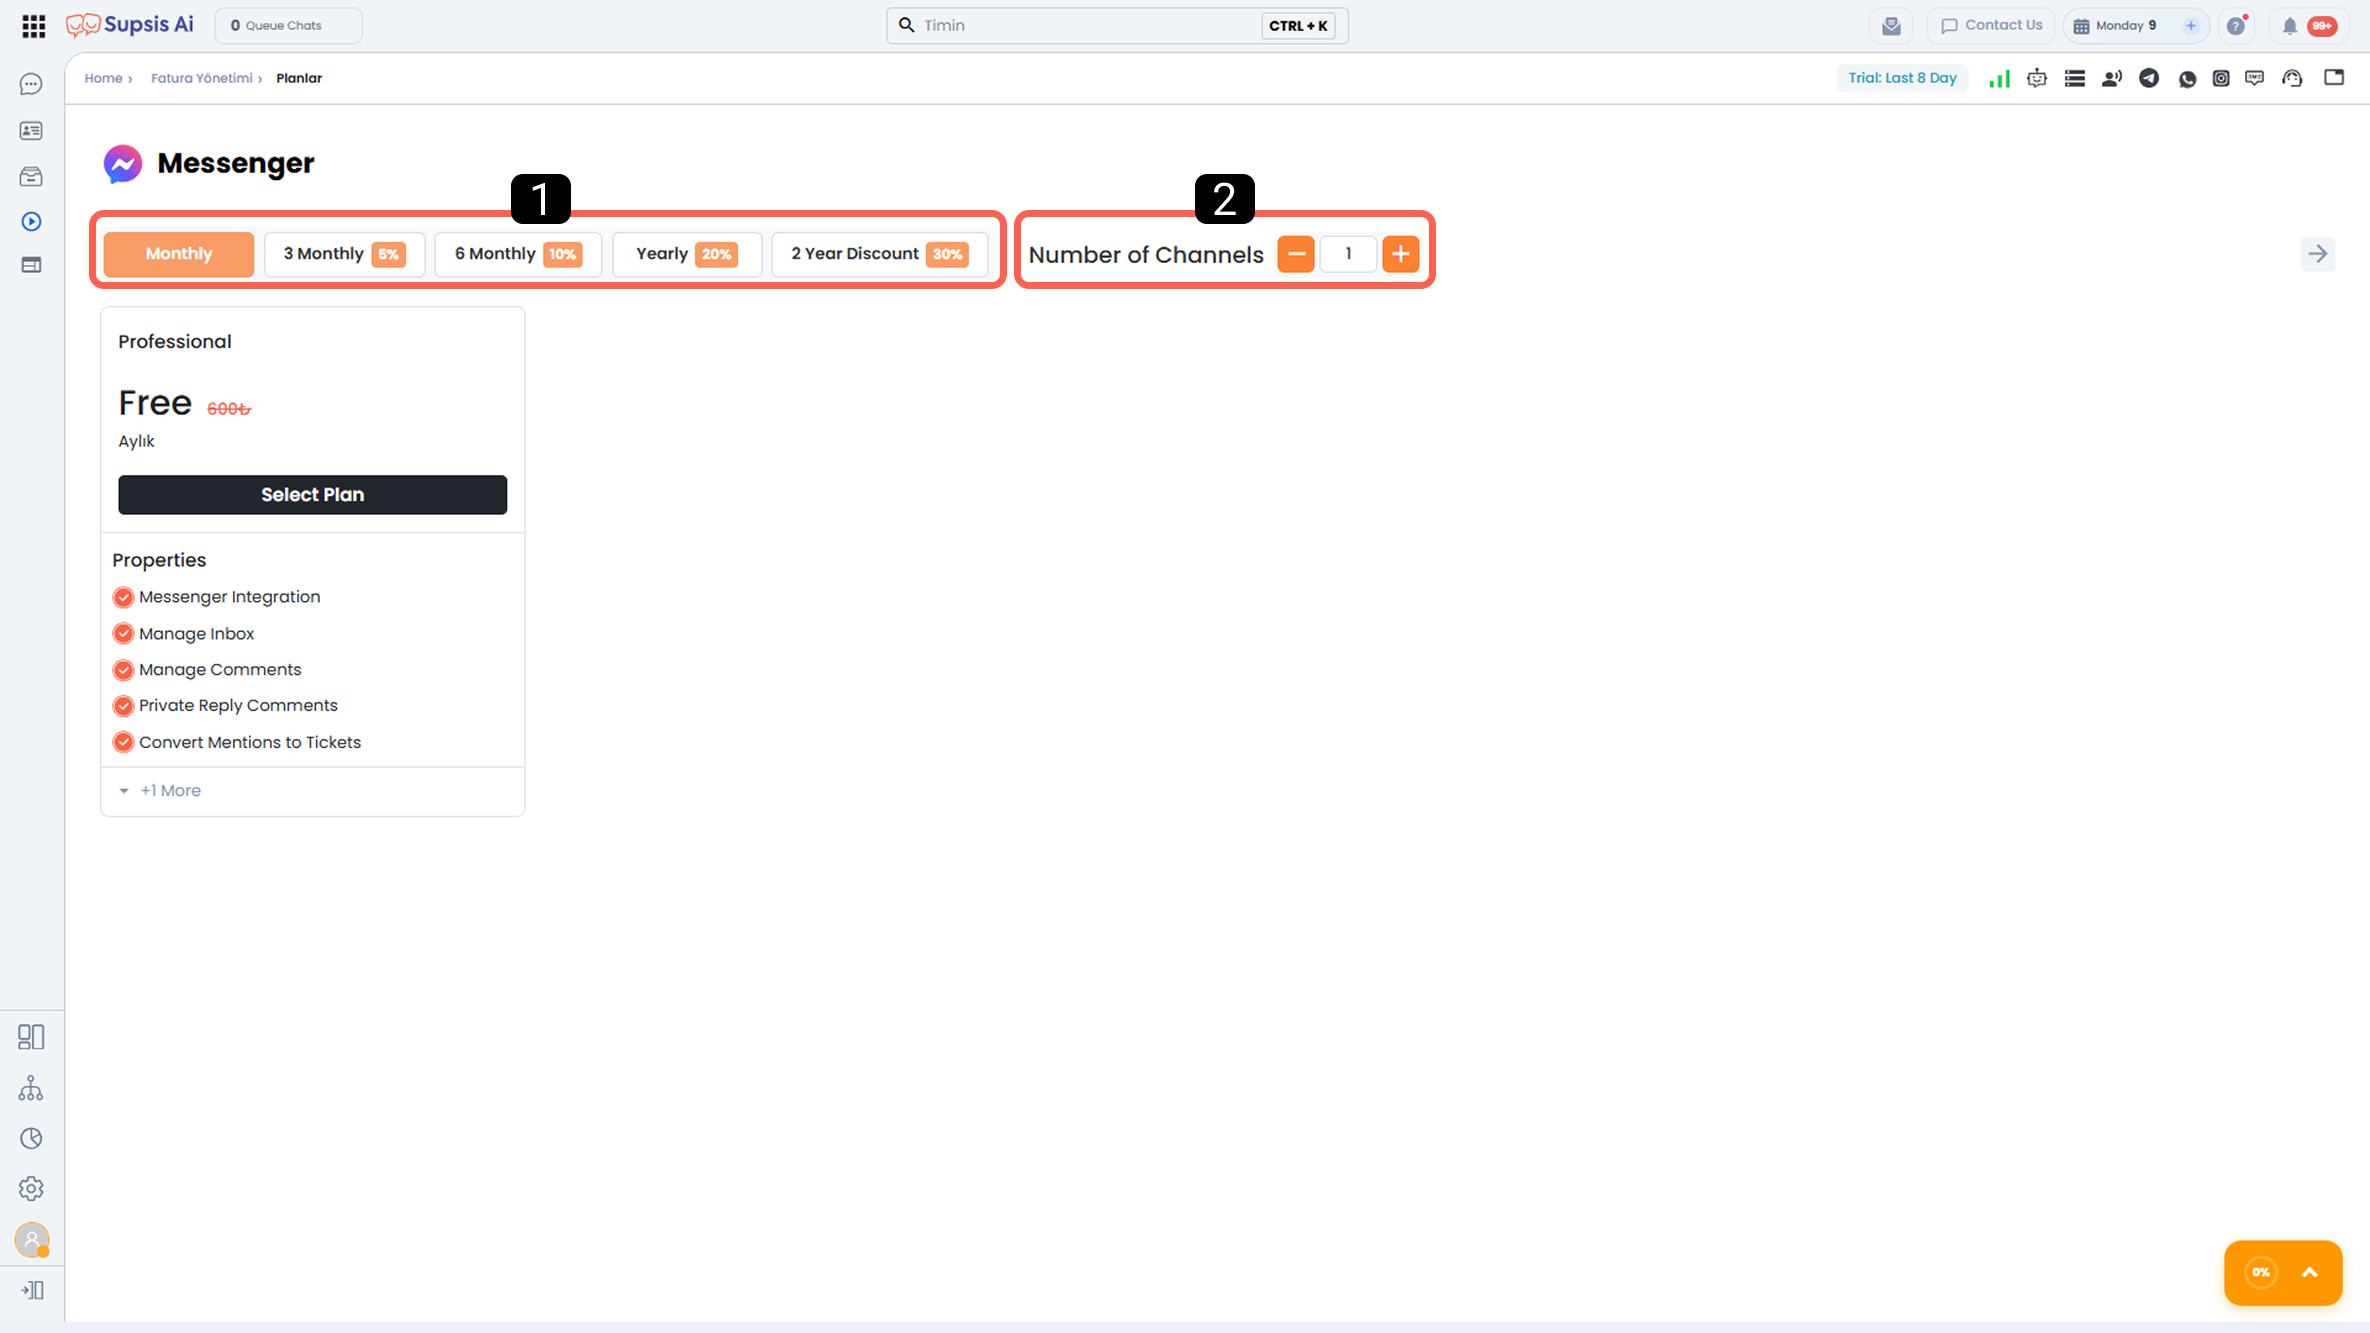Select the Yearly billing period
Screen dimensions: 2370x1333
(687, 254)
